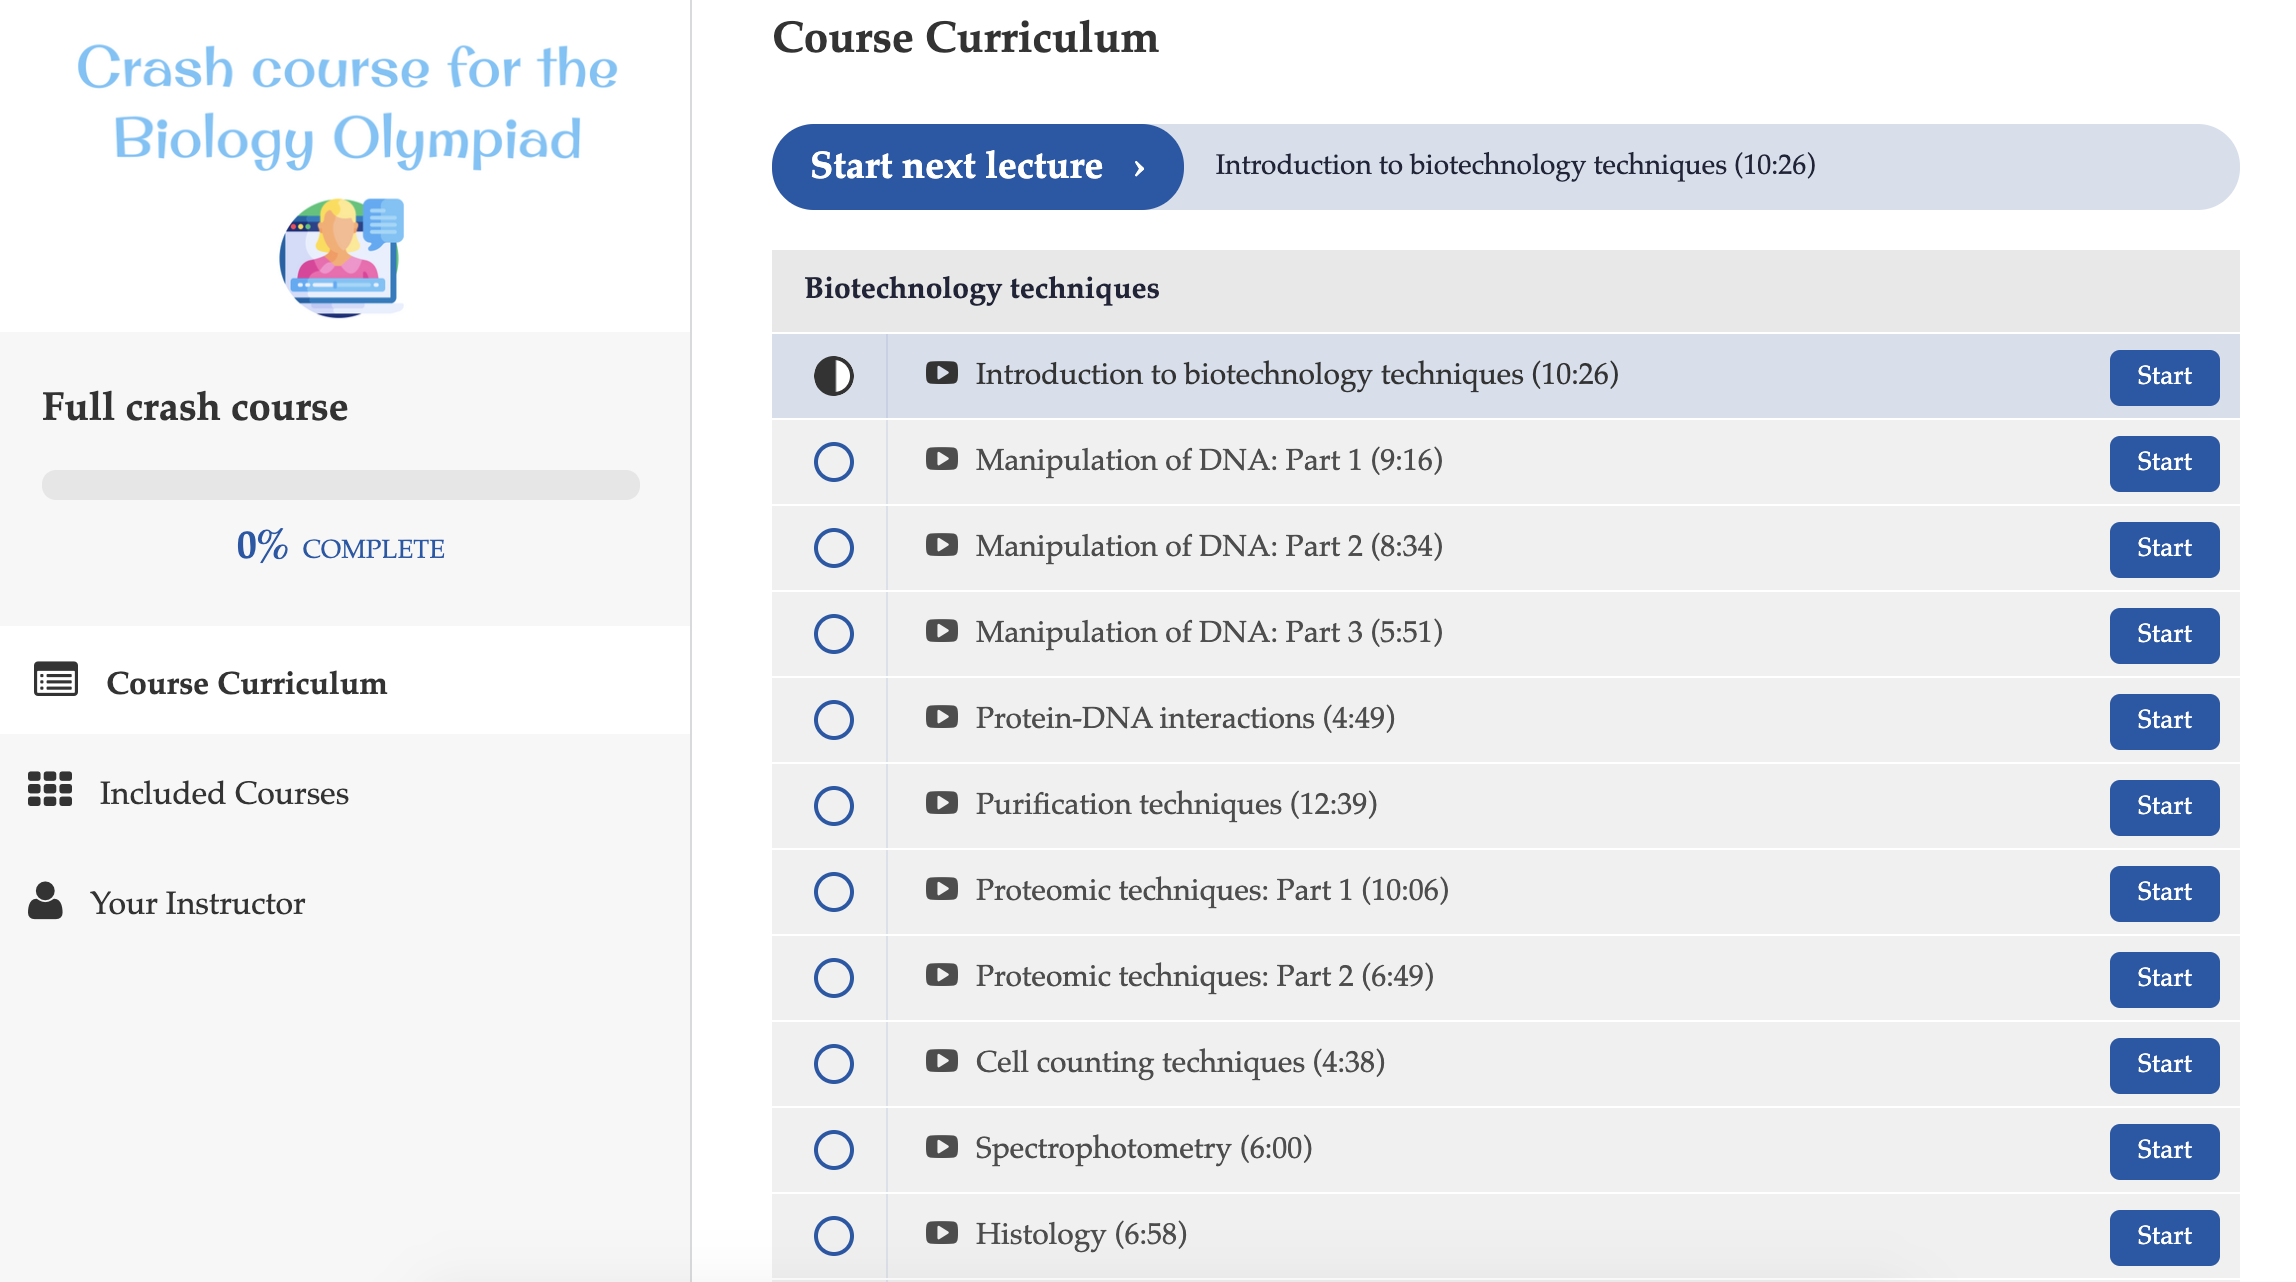This screenshot has width=2296, height=1282.
Task: Start the Purification techniques lecture
Action: [2164, 807]
